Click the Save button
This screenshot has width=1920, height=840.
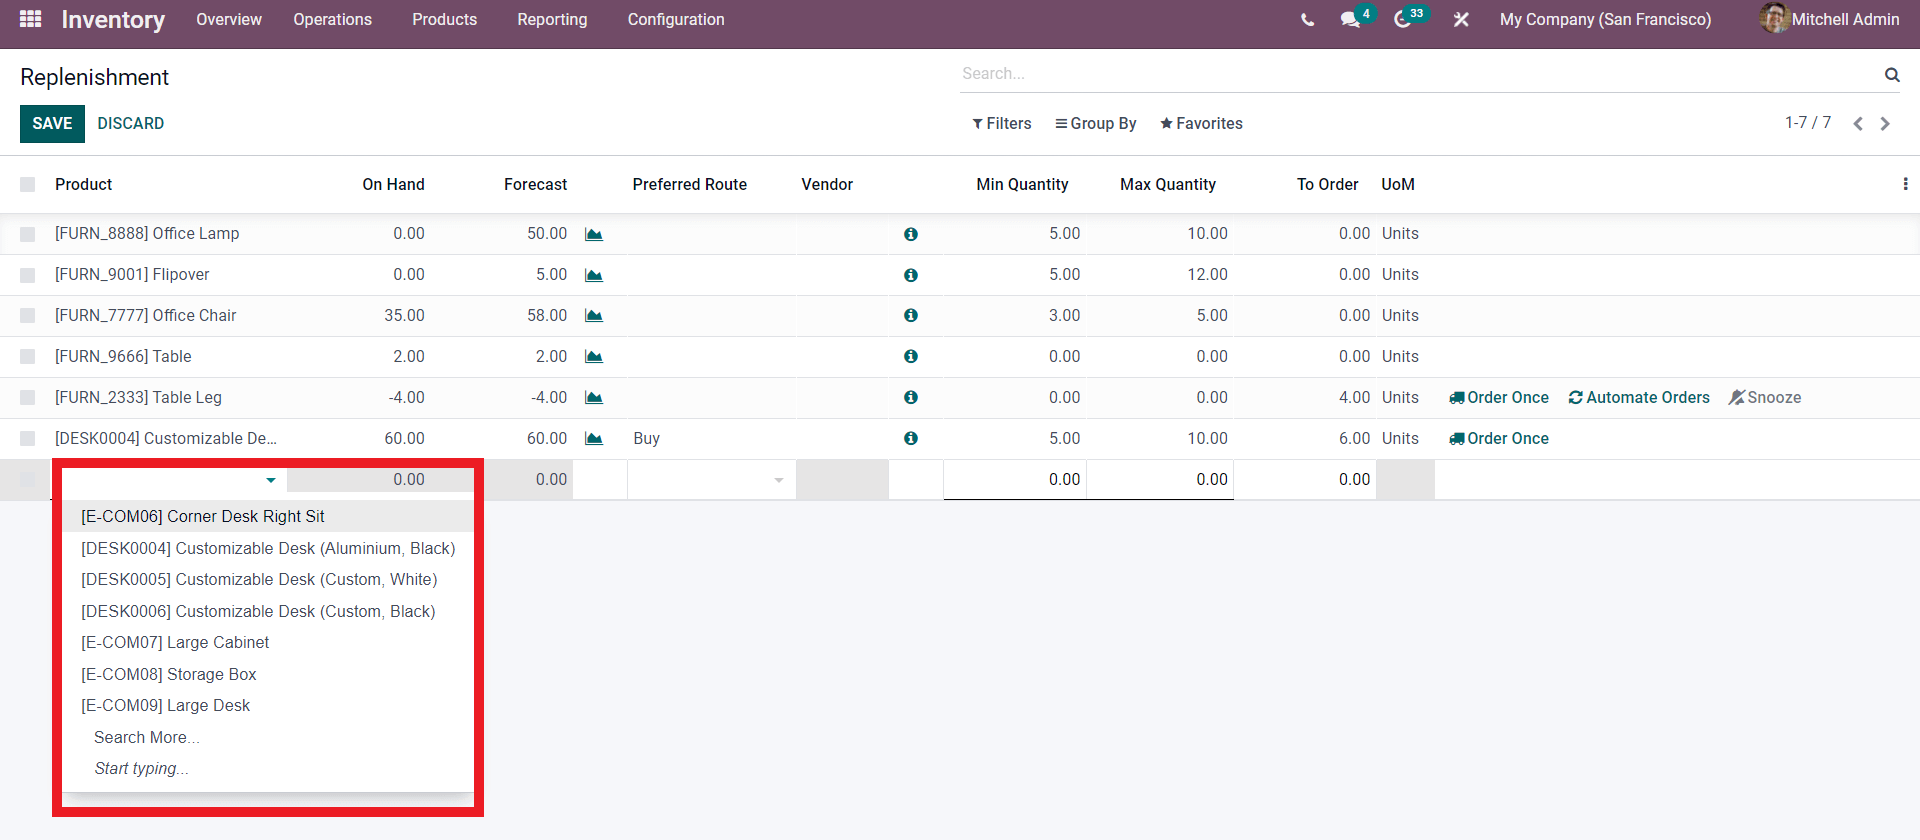click(x=52, y=124)
